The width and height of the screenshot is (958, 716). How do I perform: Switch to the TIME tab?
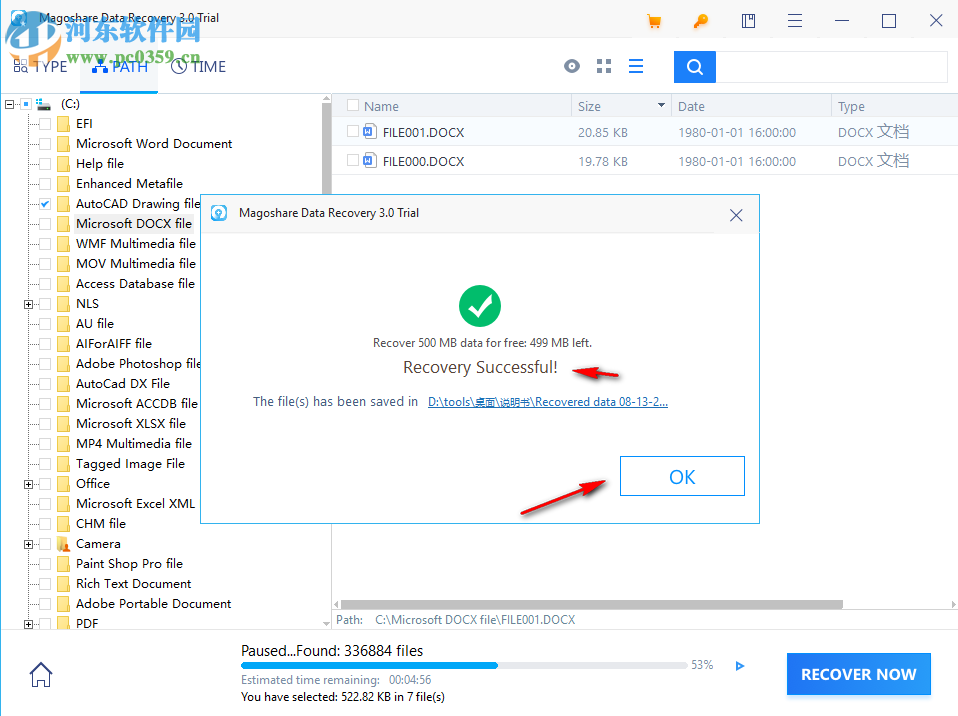click(x=197, y=66)
